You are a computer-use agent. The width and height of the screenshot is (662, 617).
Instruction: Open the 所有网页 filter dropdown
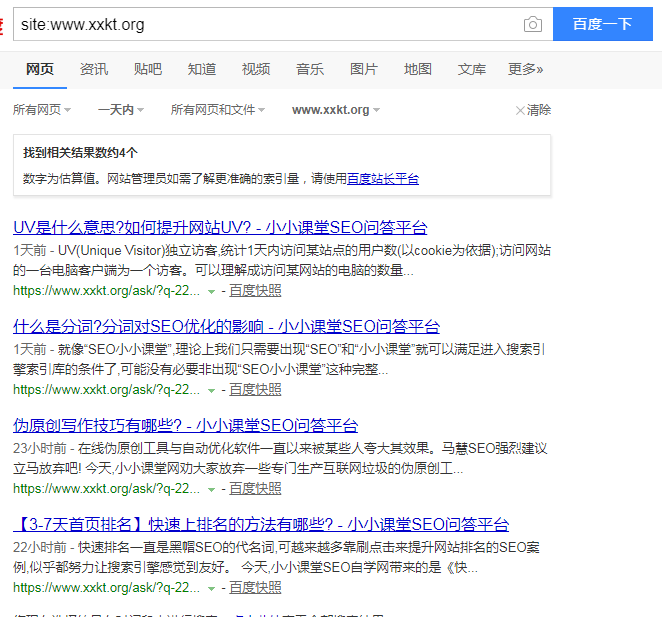coord(42,110)
